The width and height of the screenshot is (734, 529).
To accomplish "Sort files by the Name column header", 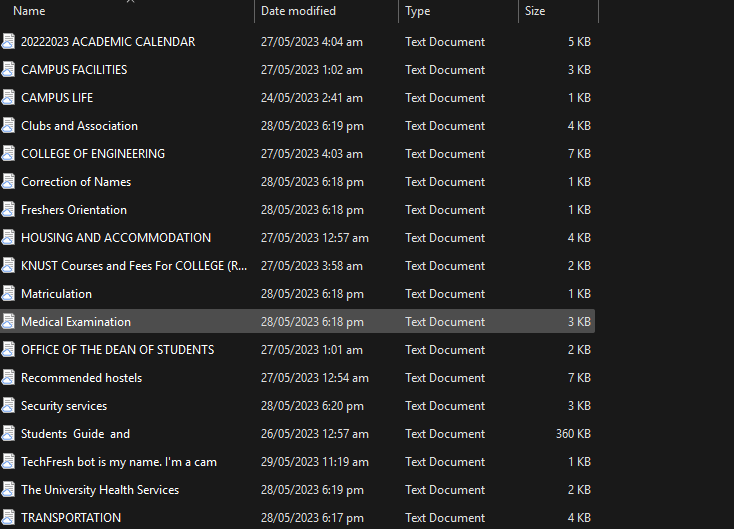I will pyautogui.click(x=30, y=11).
